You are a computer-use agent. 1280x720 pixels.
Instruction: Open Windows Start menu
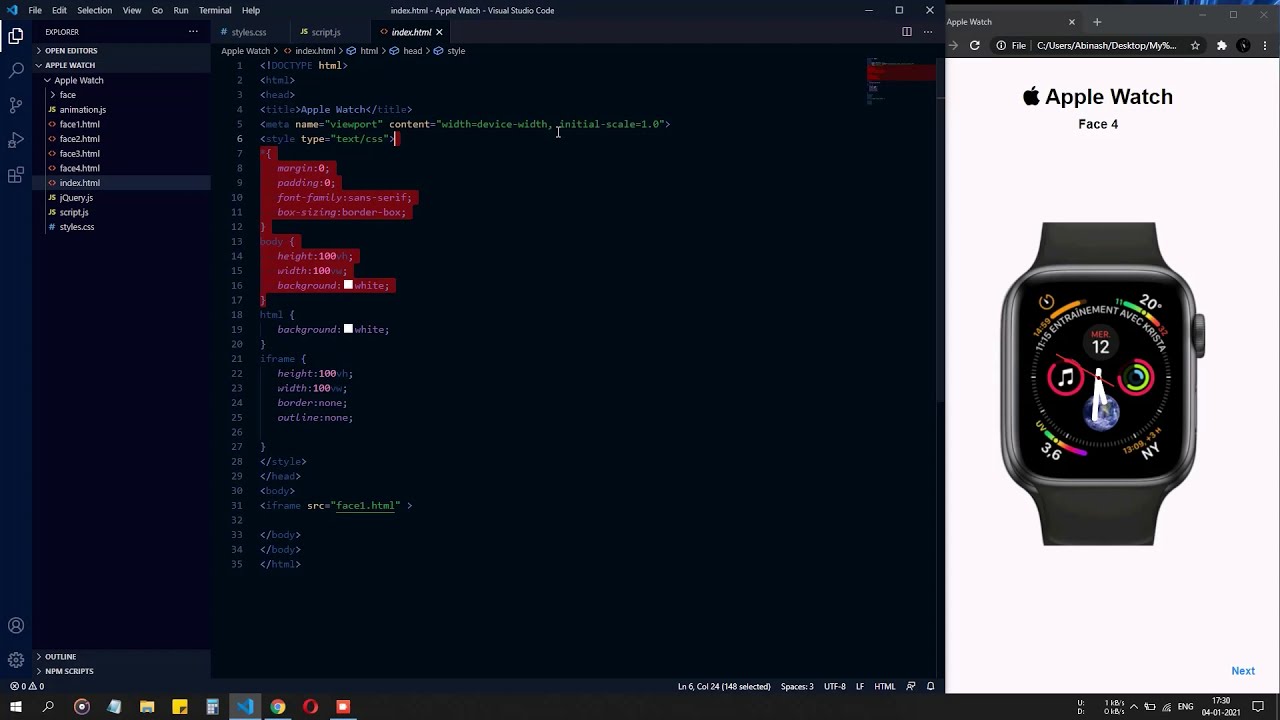pos(16,707)
